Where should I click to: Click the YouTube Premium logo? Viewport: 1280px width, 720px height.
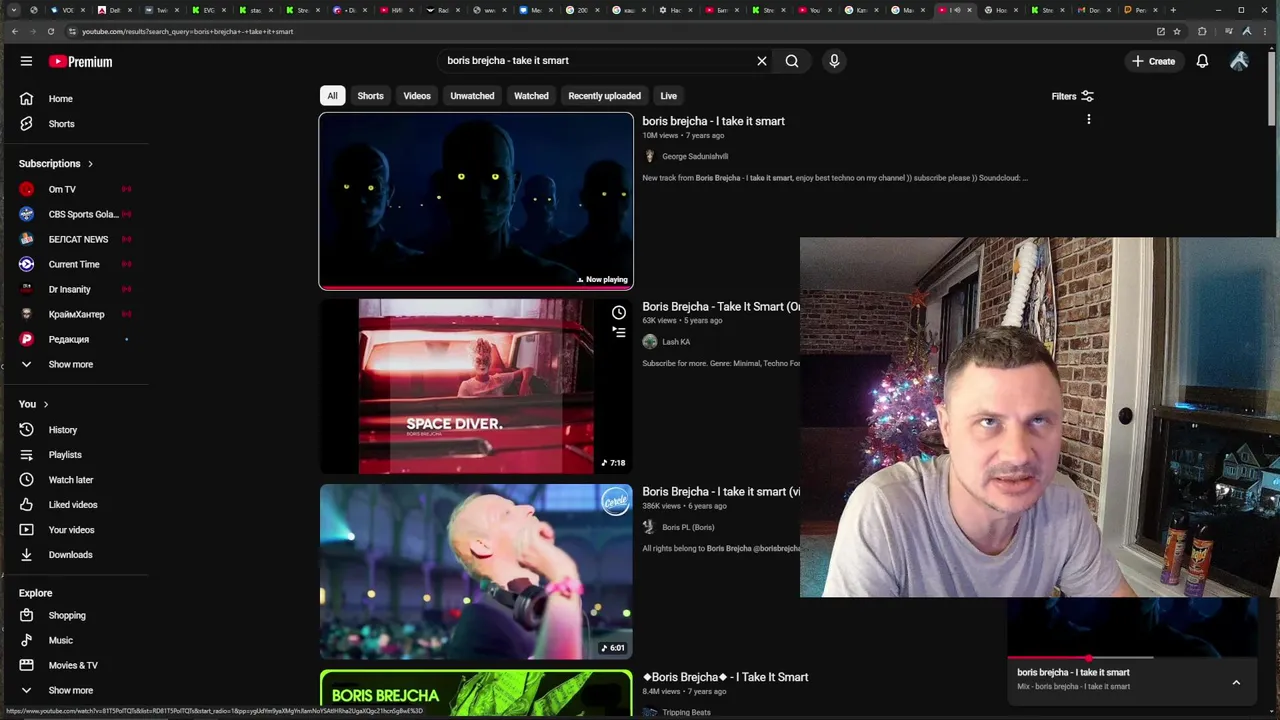80,61
